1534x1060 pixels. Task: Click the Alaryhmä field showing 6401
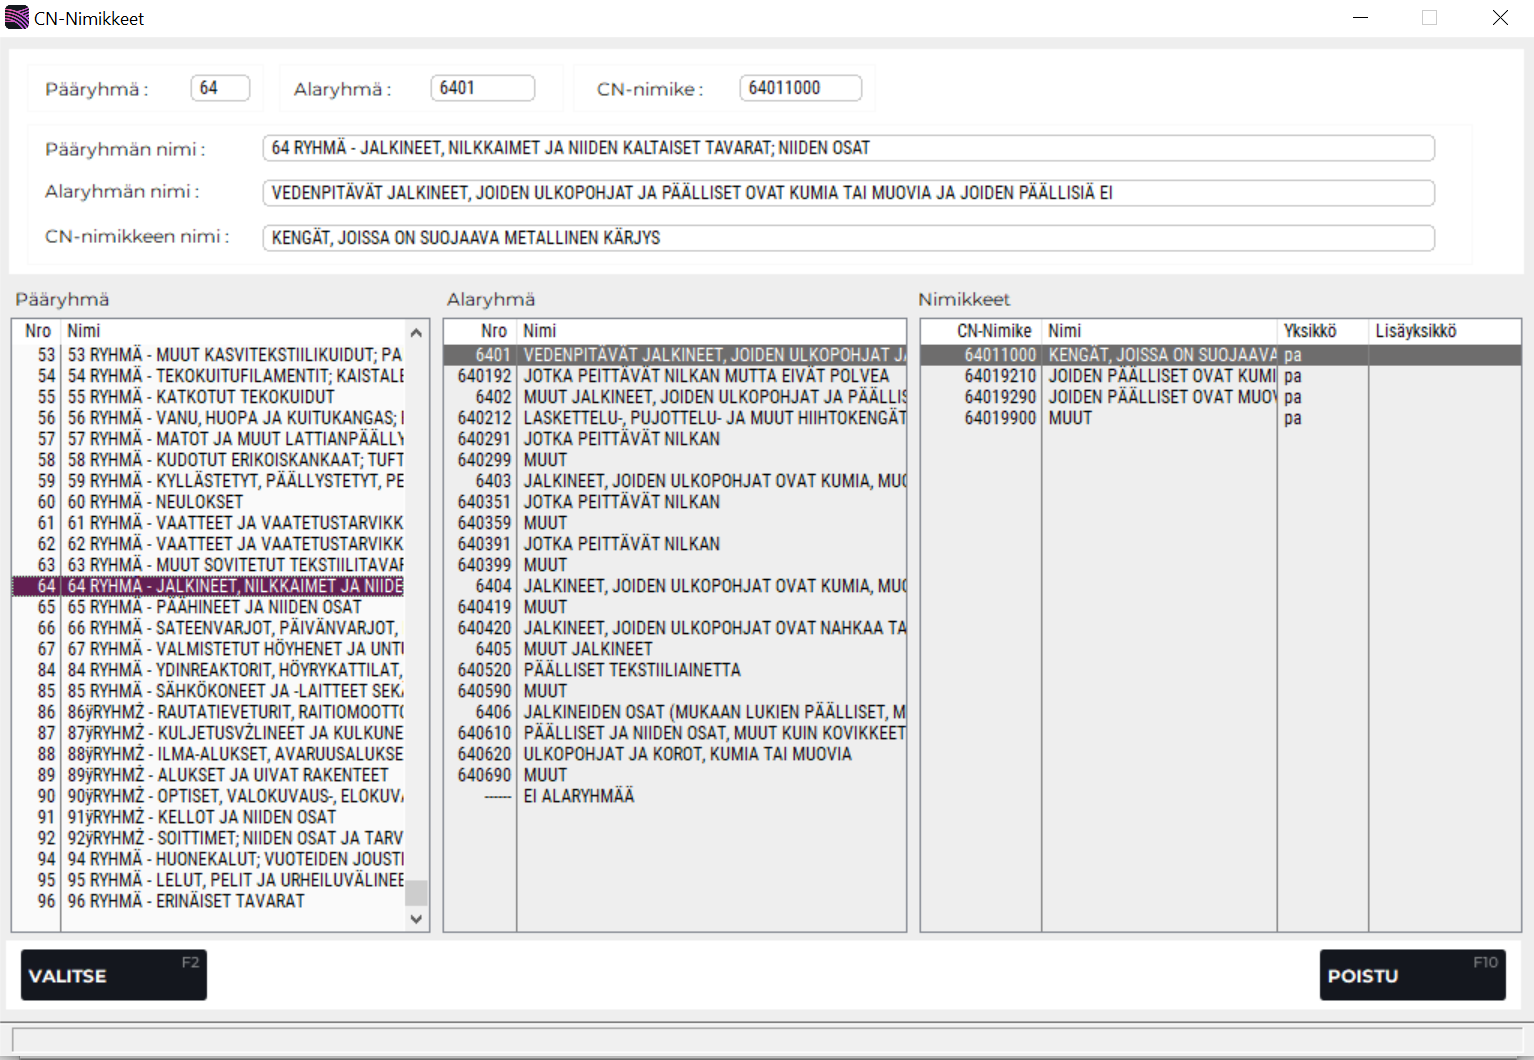[x=482, y=88]
